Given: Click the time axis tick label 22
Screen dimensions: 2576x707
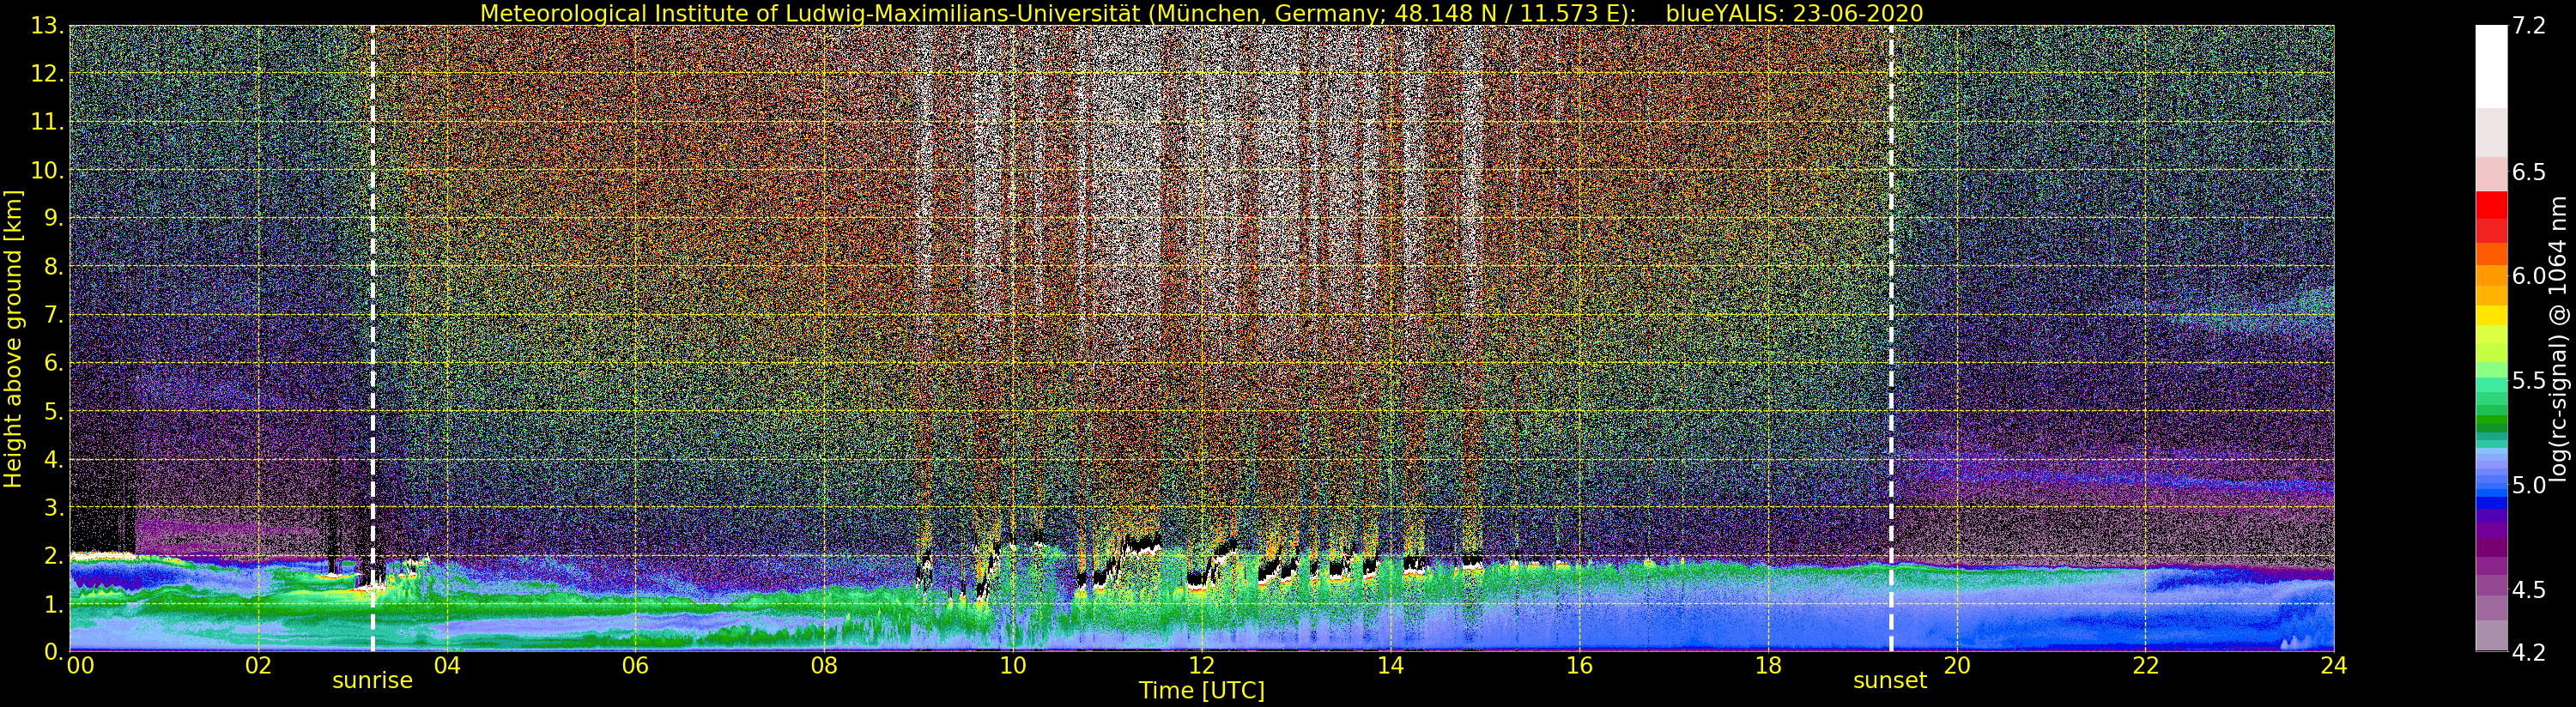Looking at the screenshot, I should 2145,666.
